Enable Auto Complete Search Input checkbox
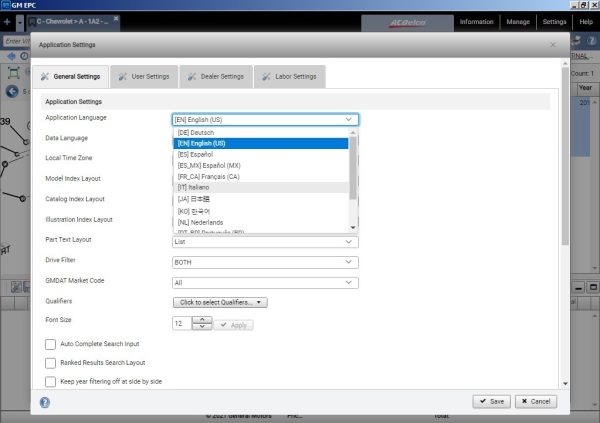 tap(51, 344)
